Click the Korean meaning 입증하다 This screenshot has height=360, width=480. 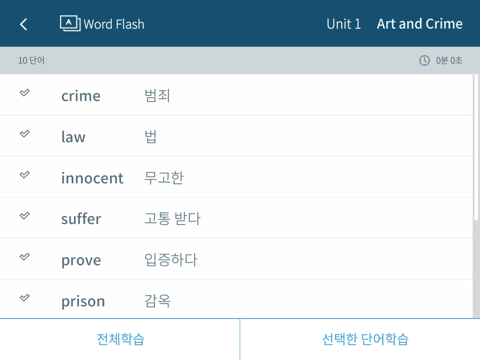tap(171, 260)
